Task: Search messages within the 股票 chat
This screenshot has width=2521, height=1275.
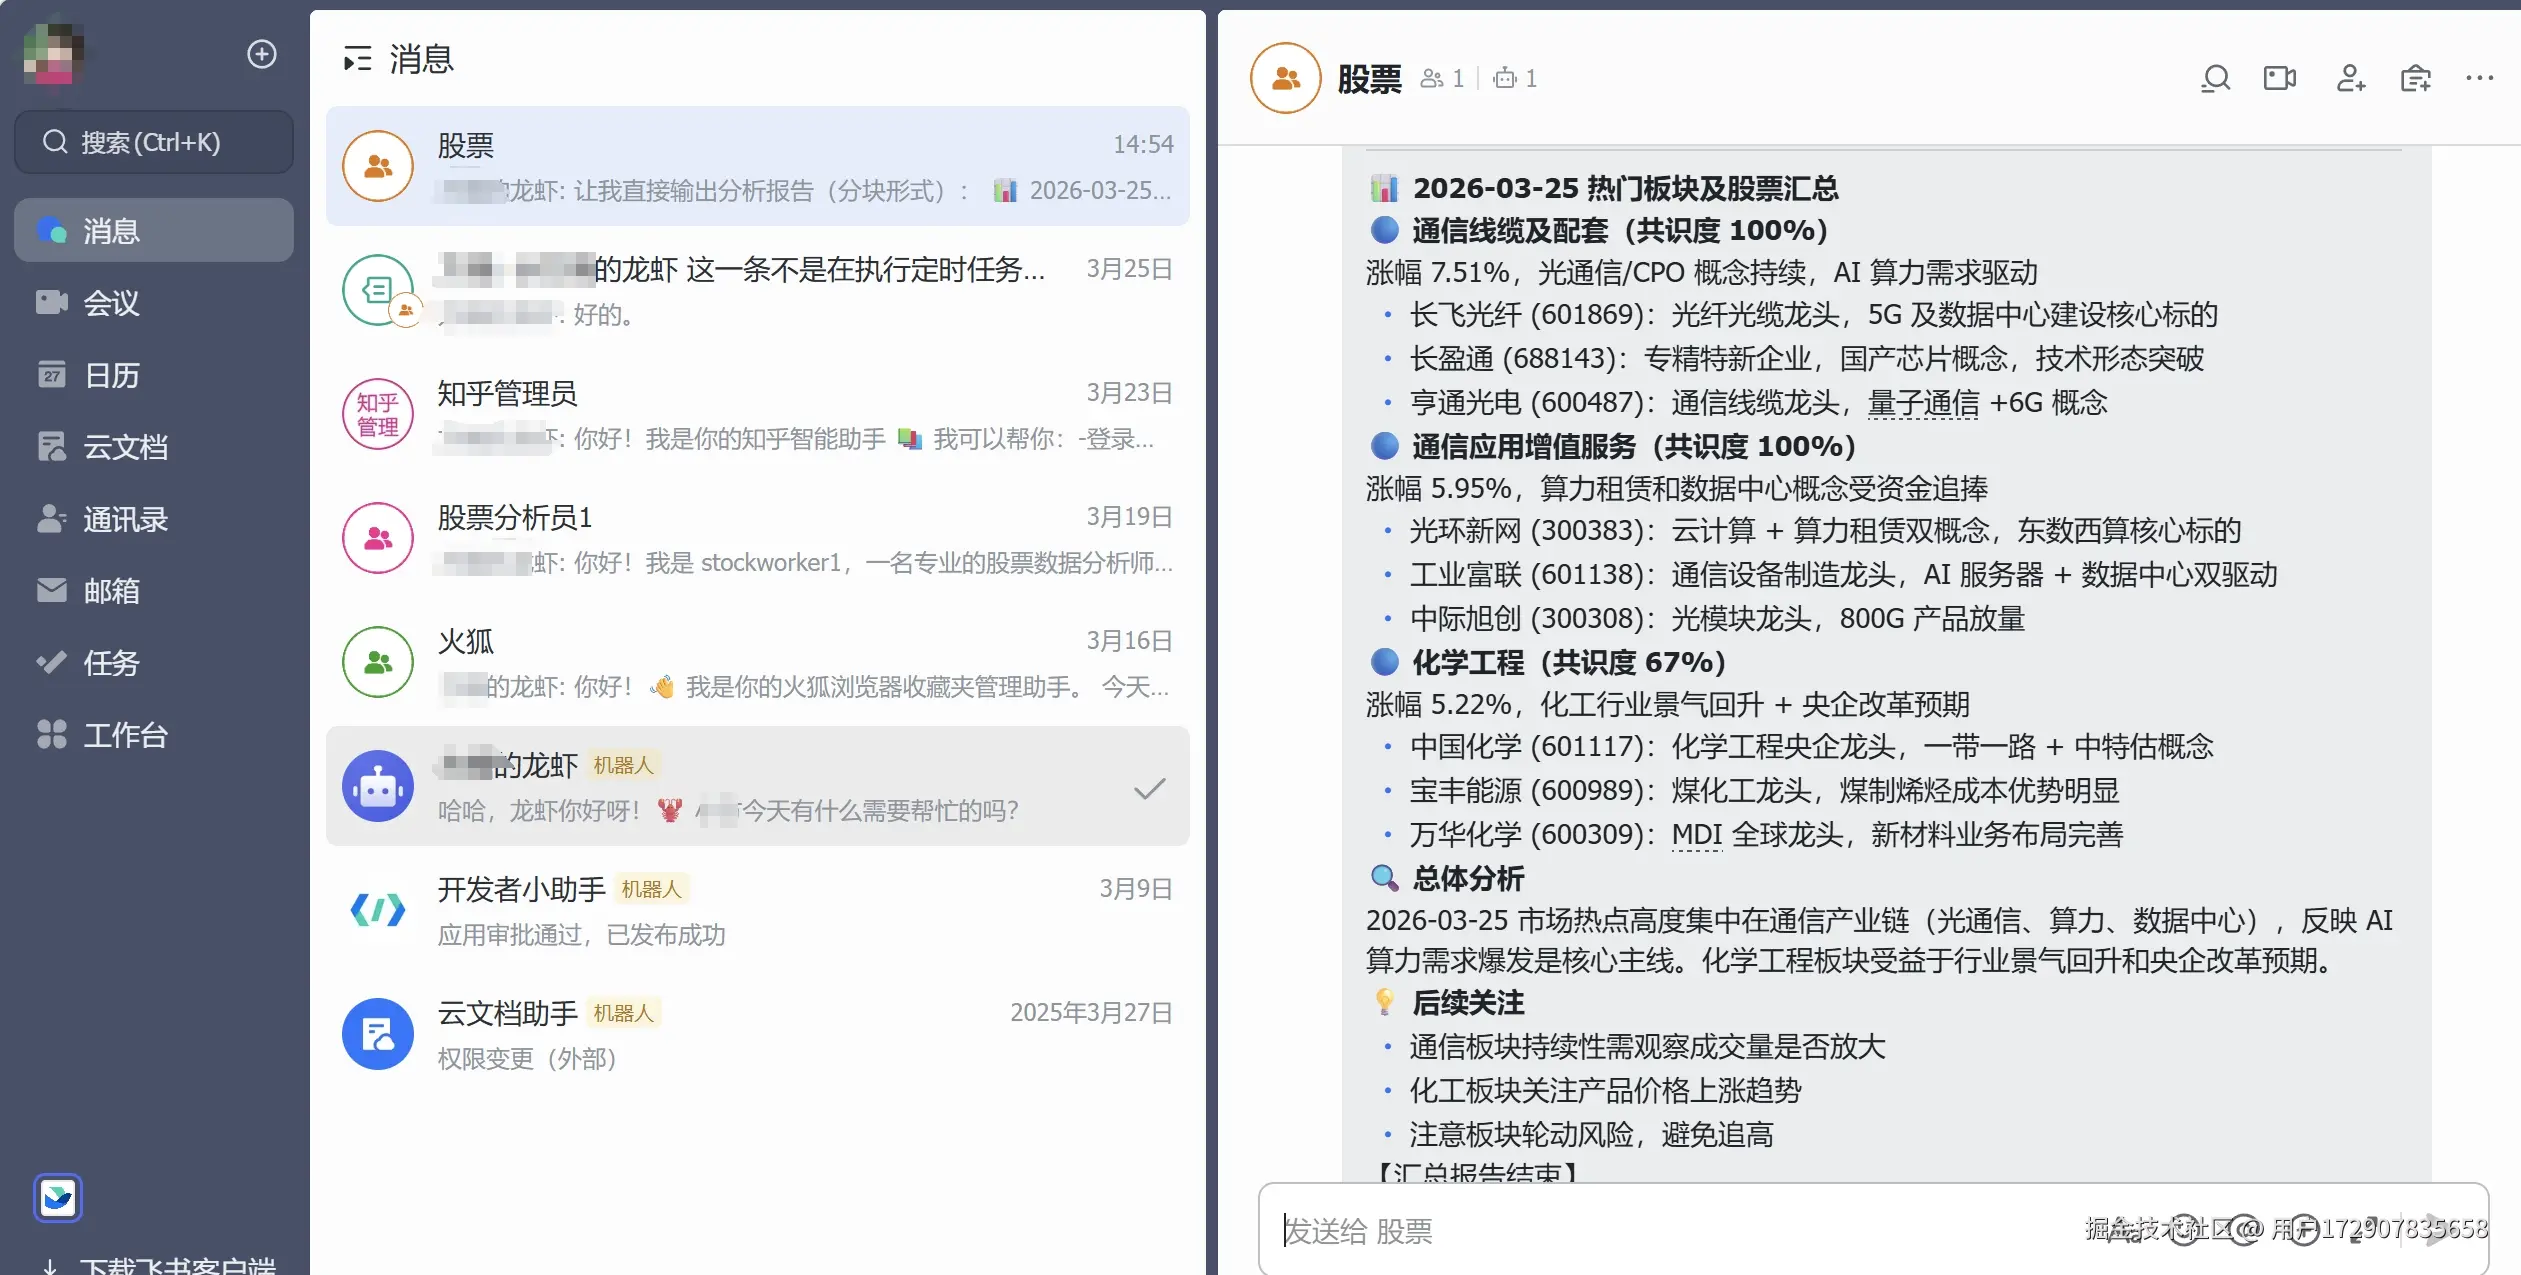Action: (x=2214, y=77)
